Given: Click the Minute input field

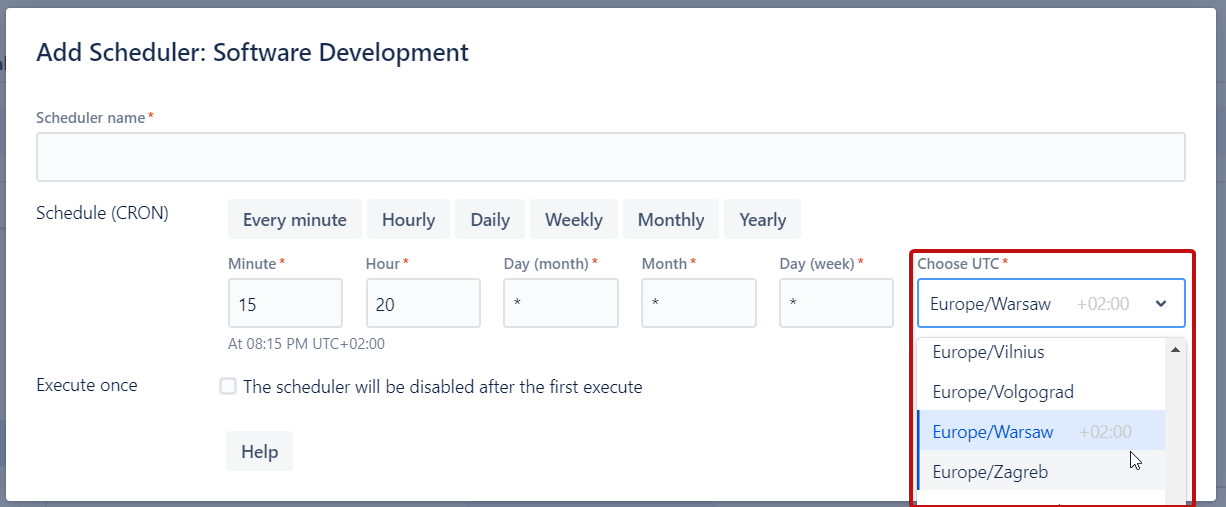Looking at the screenshot, I should click(x=285, y=303).
